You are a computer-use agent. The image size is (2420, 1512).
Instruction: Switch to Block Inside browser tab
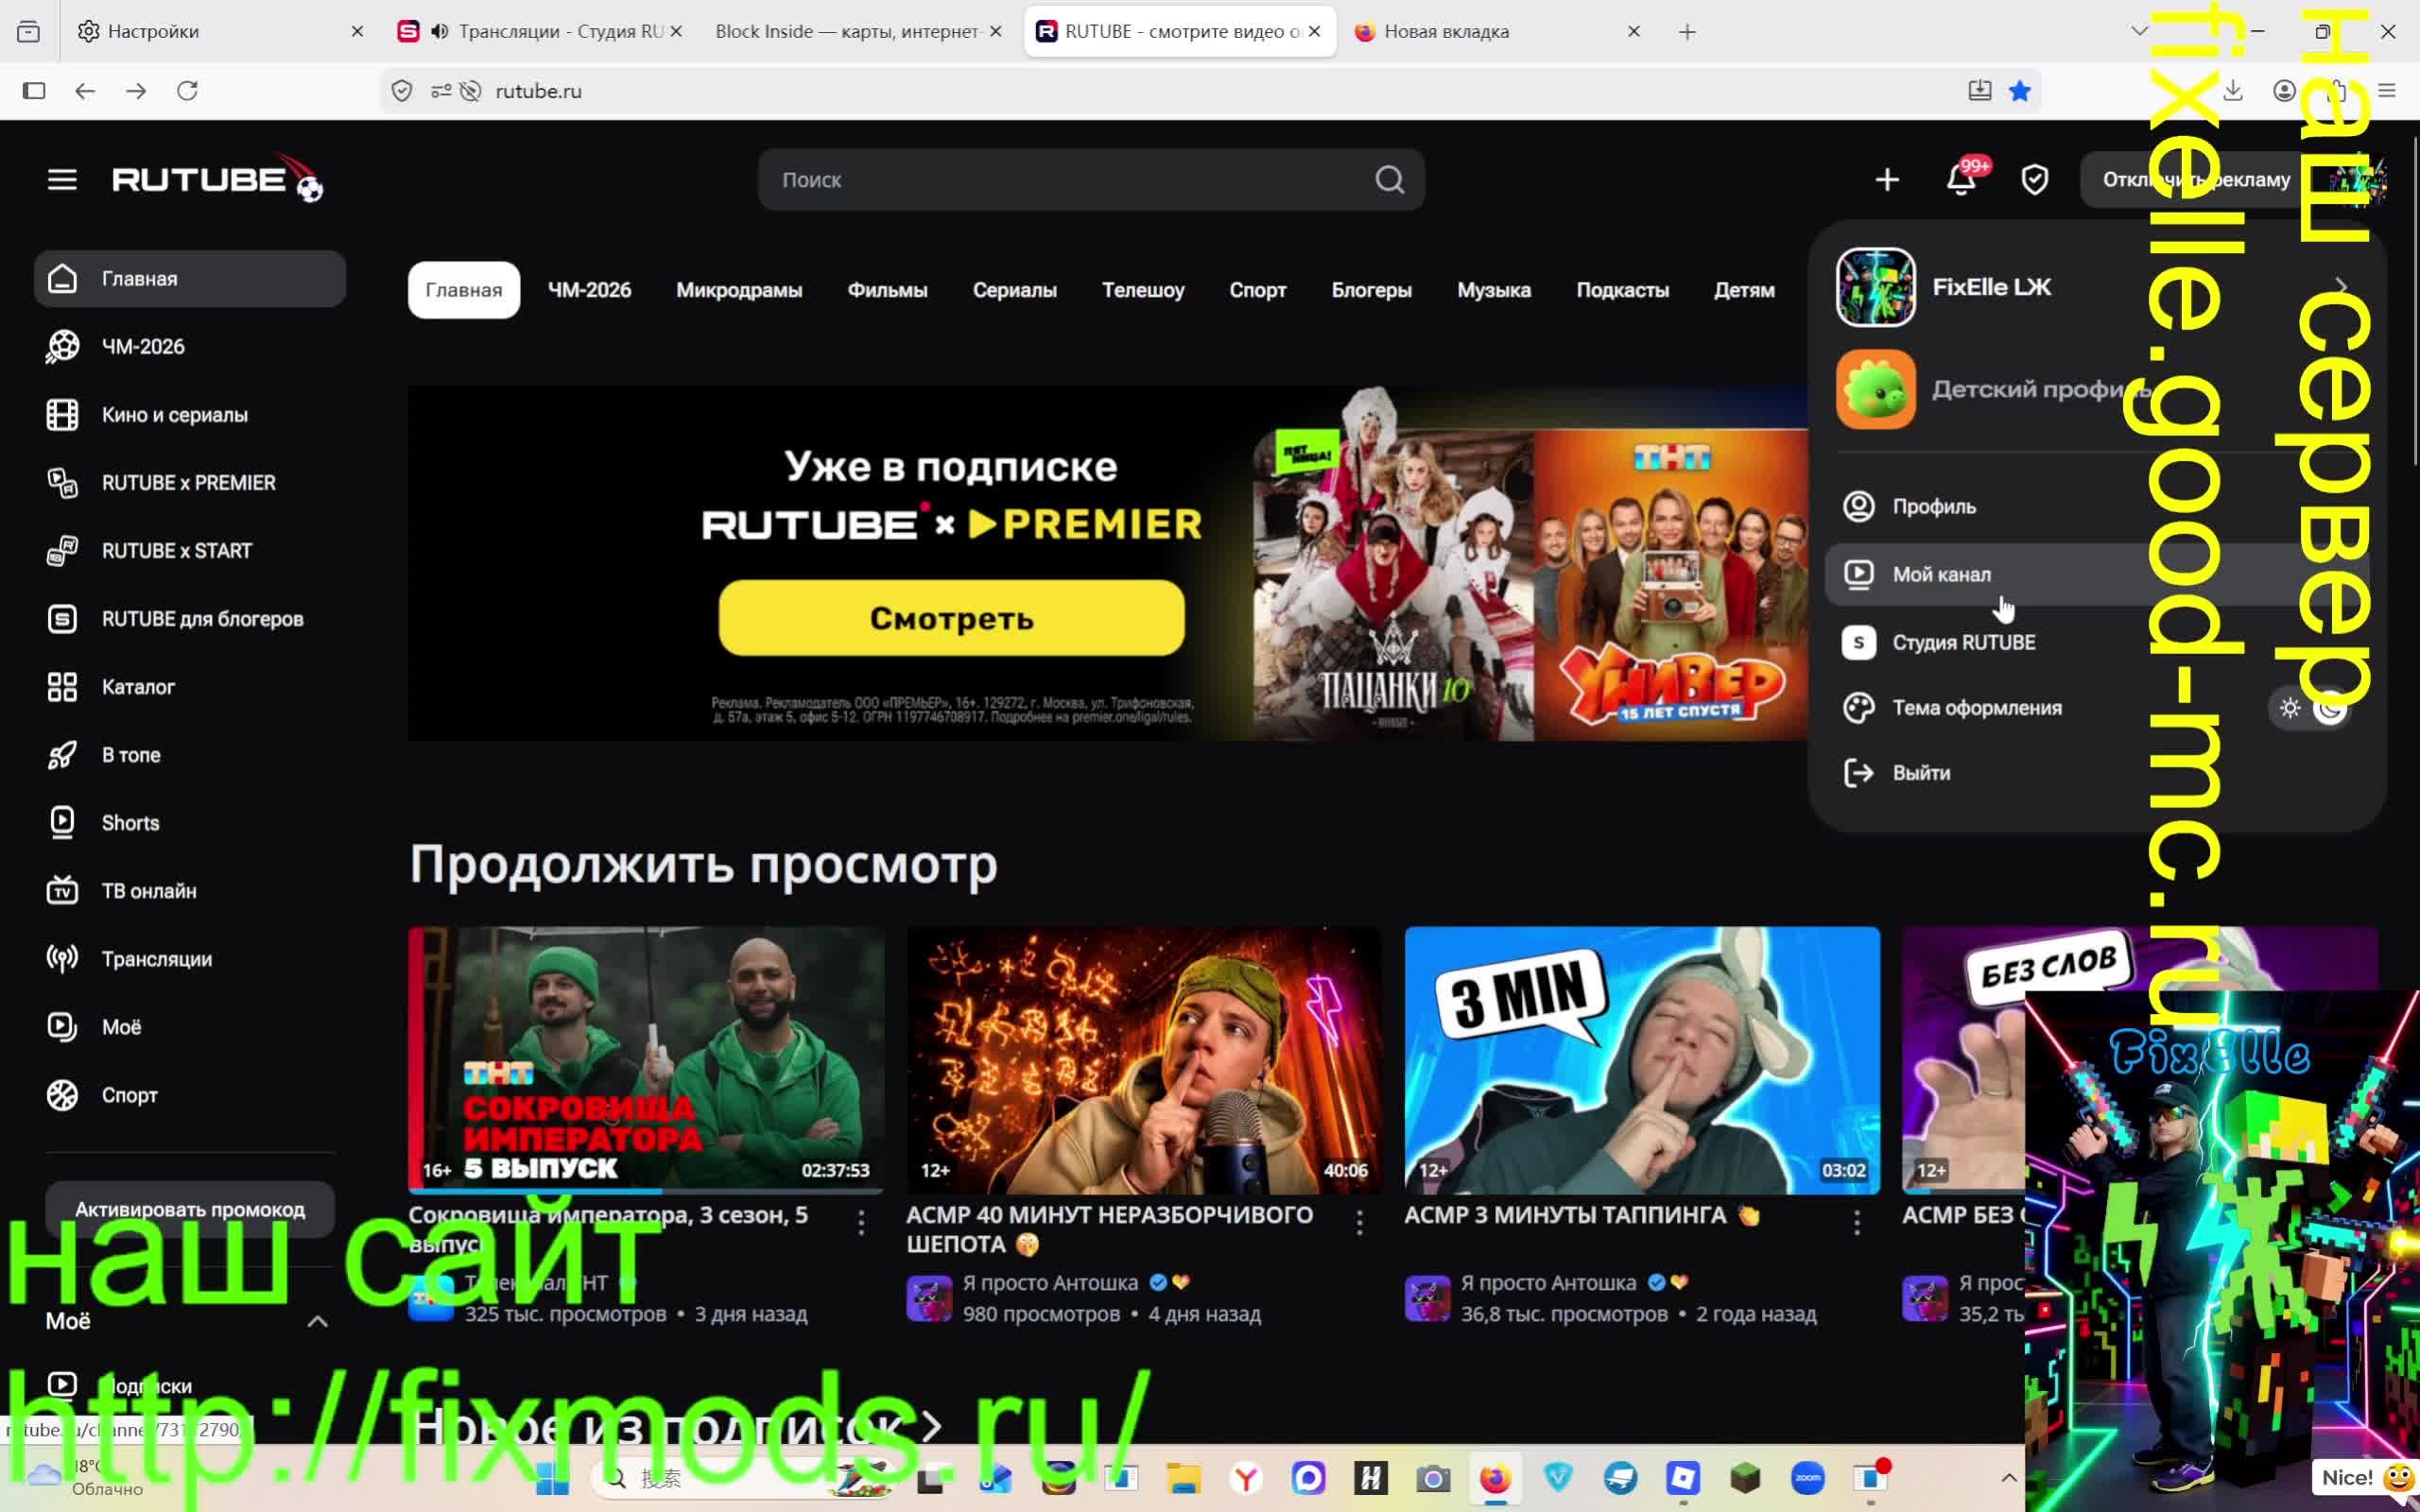coord(858,31)
